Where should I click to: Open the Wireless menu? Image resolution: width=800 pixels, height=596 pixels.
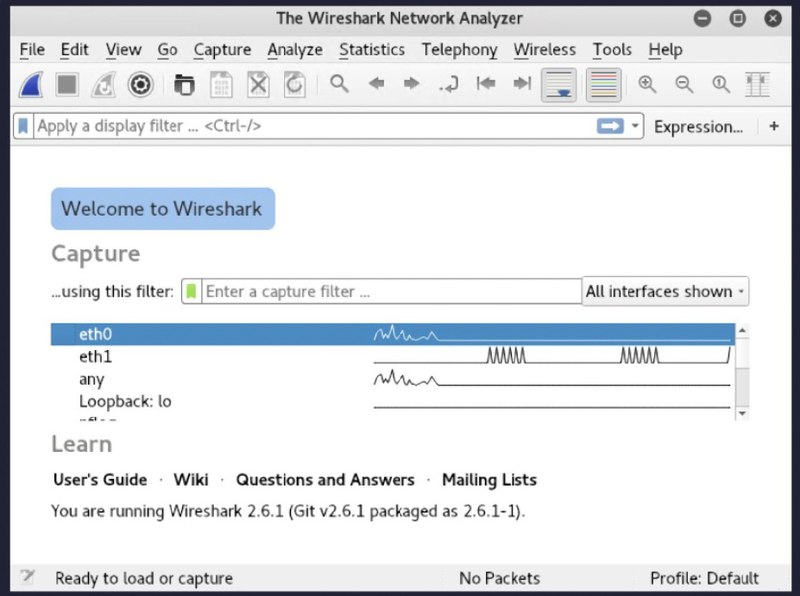(x=544, y=49)
